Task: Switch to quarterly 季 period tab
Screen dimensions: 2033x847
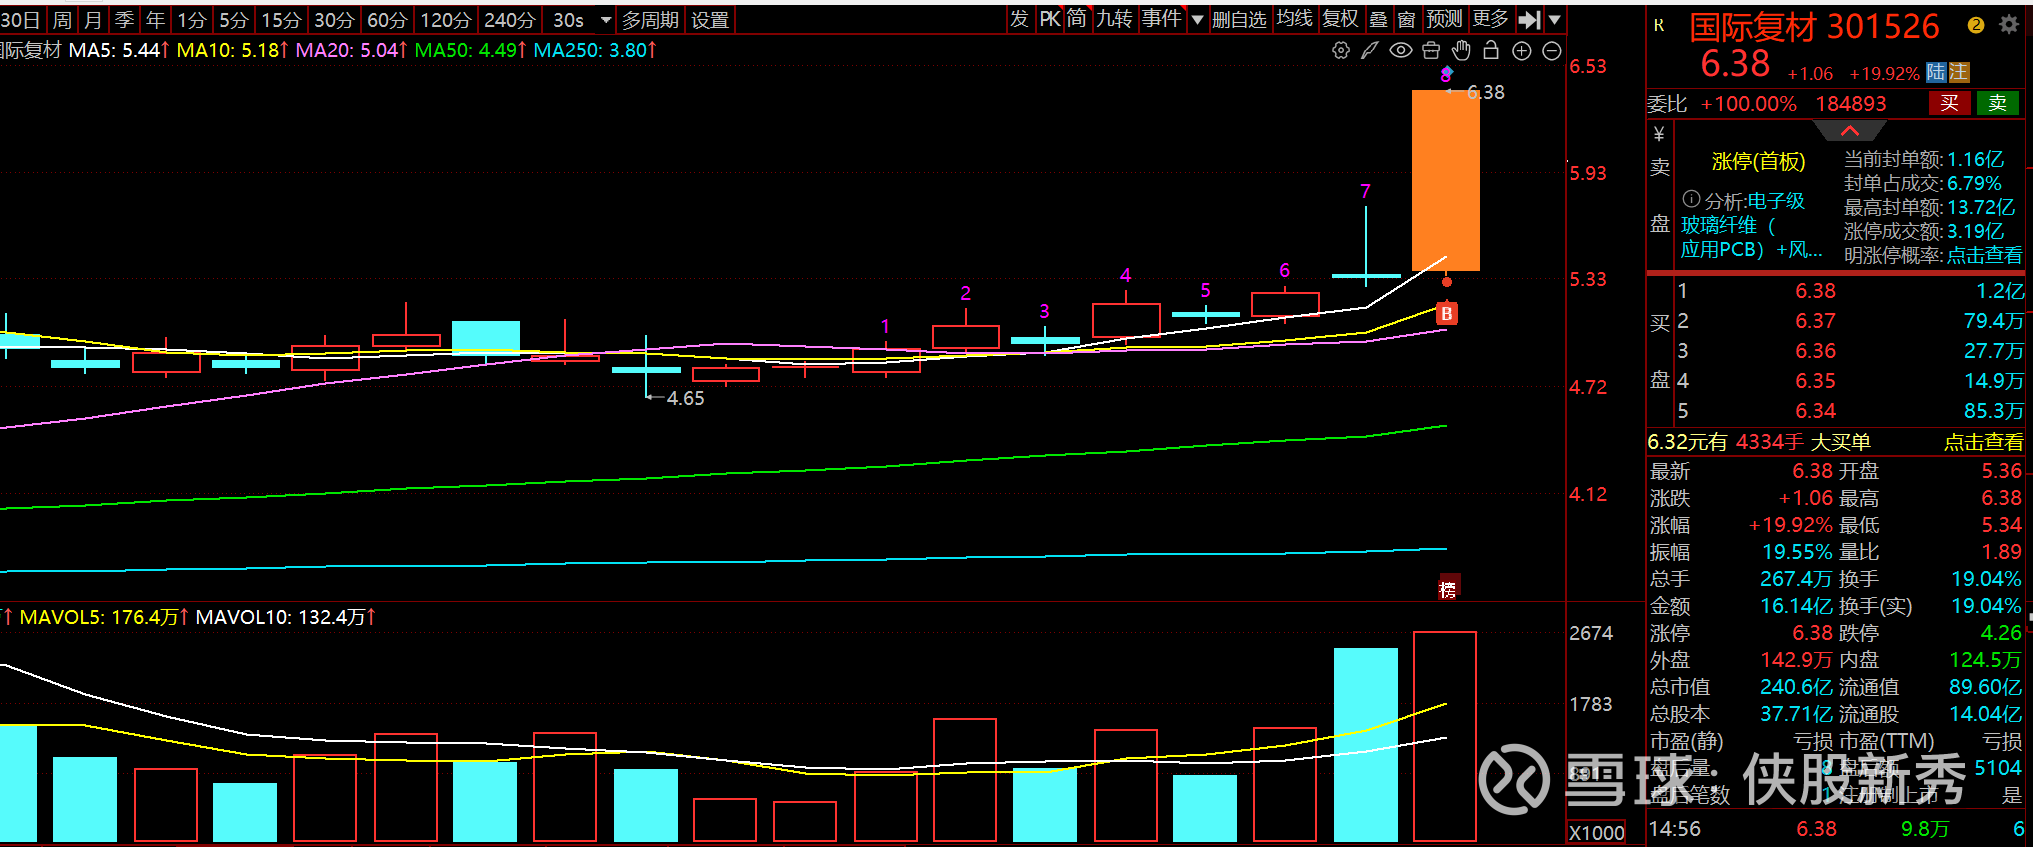Action: pos(124,19)
